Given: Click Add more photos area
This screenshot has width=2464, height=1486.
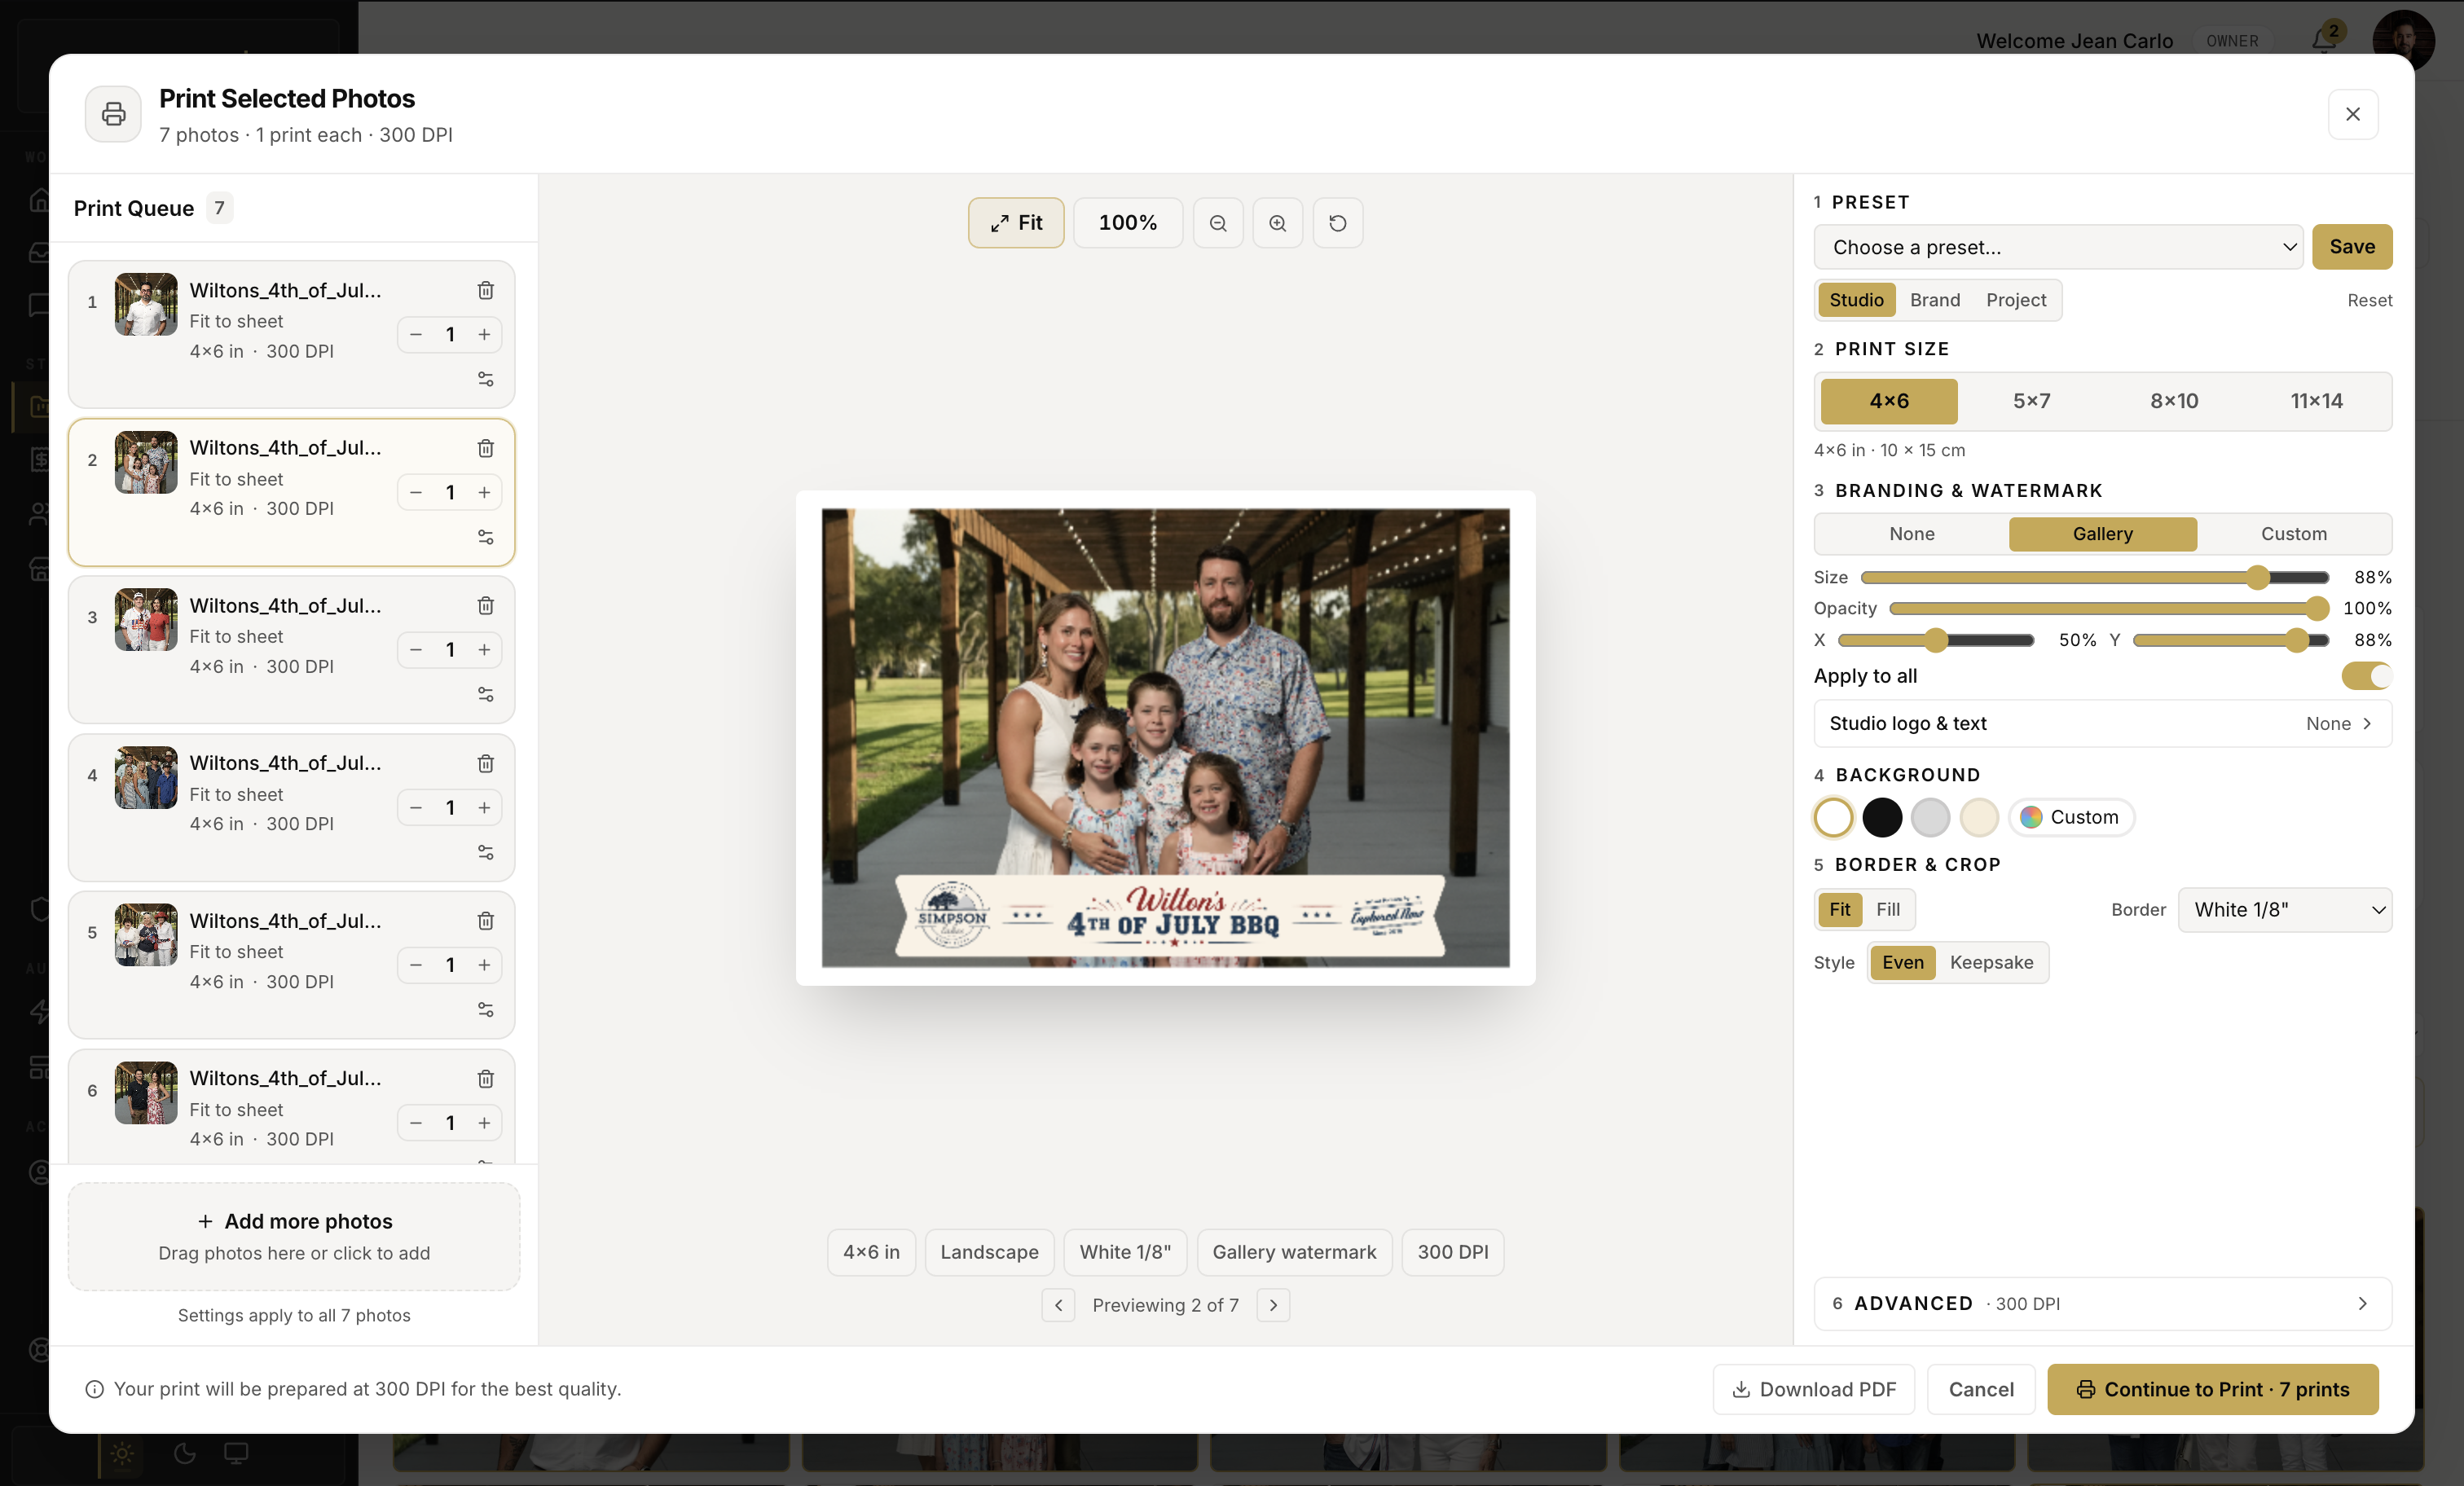Looking at the screenshot, I should pyautogui.click(x=294, y=1236).
